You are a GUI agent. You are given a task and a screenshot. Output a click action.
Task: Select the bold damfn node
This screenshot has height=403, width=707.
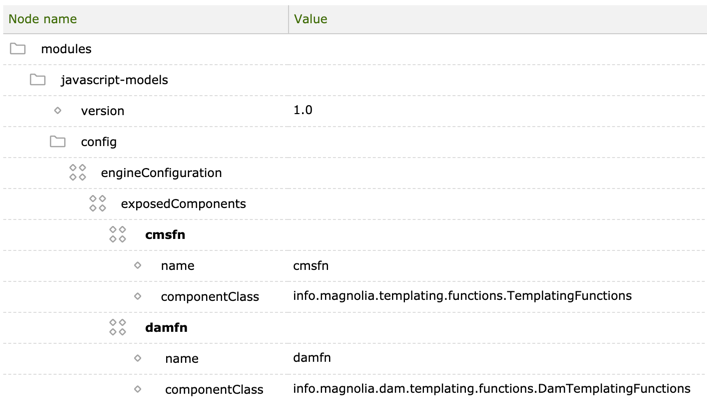[166, 327]
